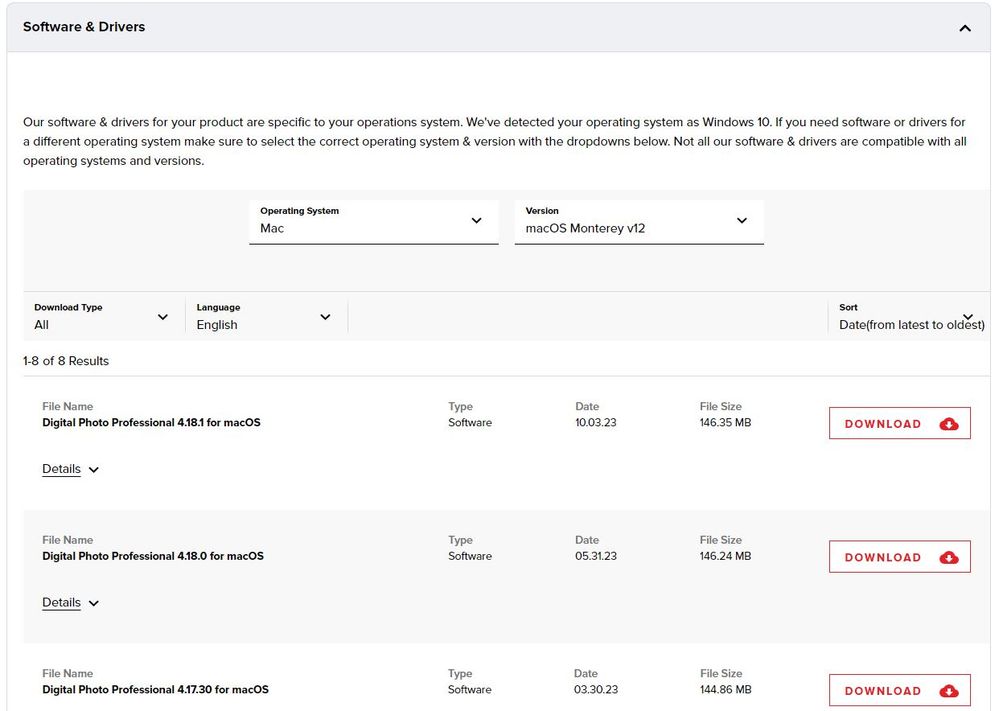The width and height of the screenshot is (999, 711).
Task: Click the Details chevron arrow under 4.18.0
Action: click(x=94, y=604)
